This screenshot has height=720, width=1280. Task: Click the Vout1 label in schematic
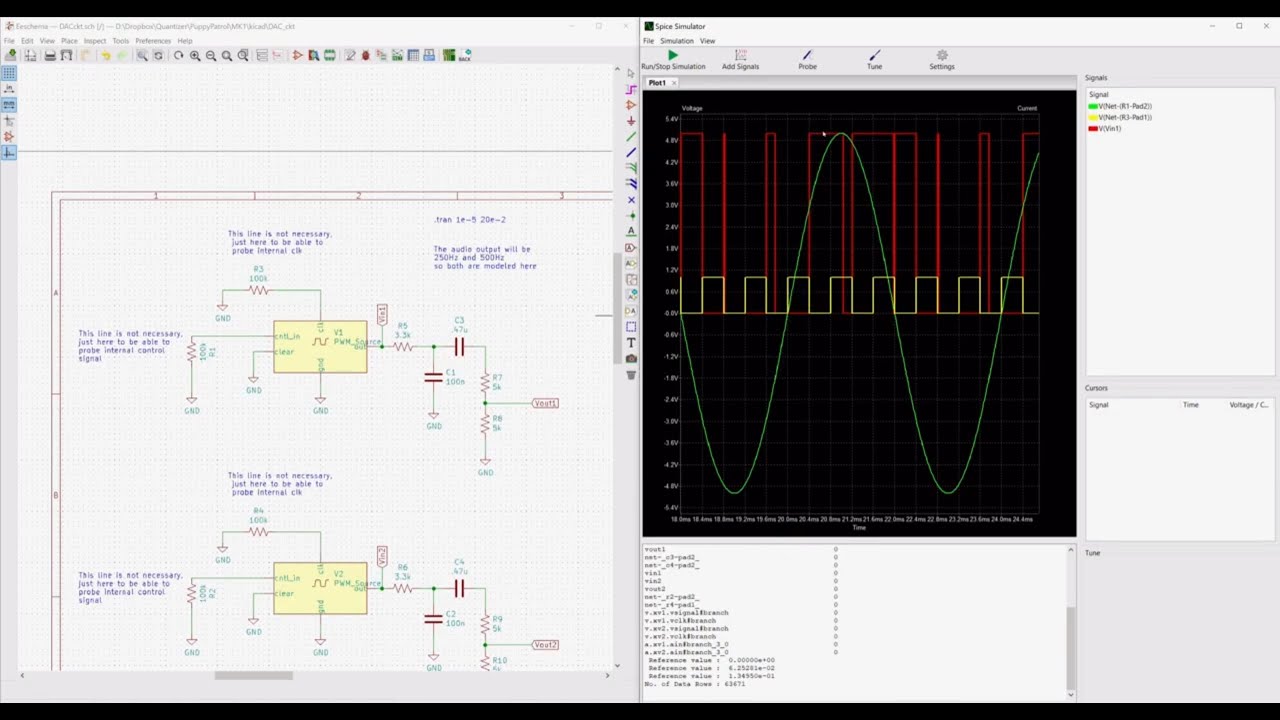tap(545, 403)
